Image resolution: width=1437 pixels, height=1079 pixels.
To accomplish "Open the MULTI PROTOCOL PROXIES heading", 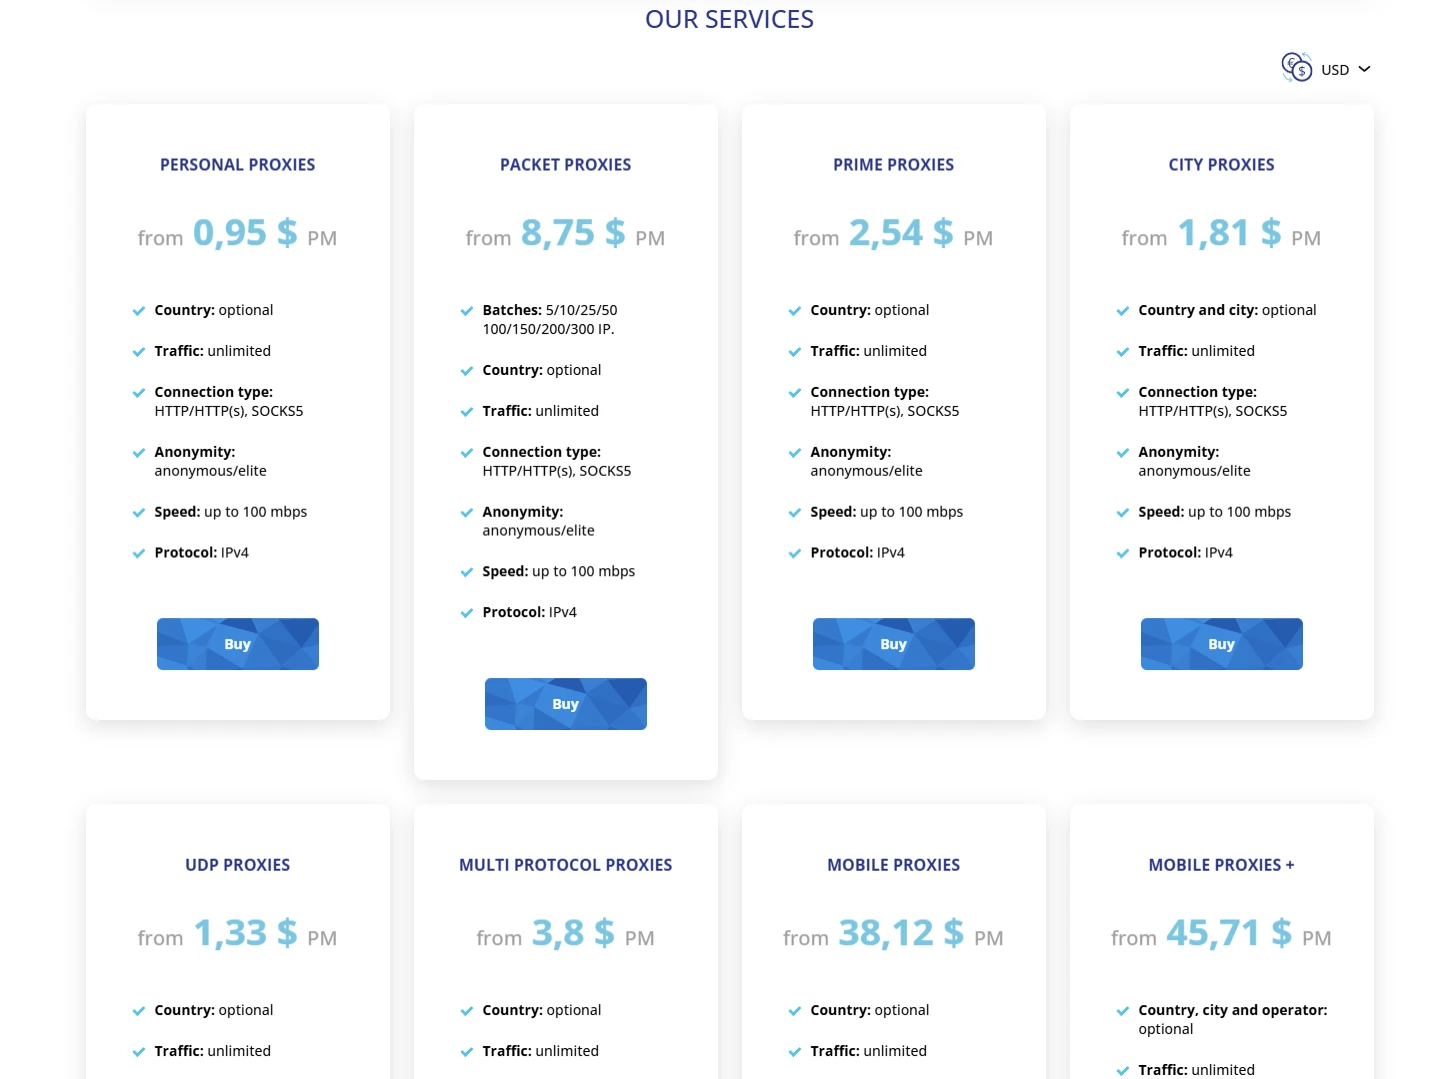I will [x=565, y=865].
